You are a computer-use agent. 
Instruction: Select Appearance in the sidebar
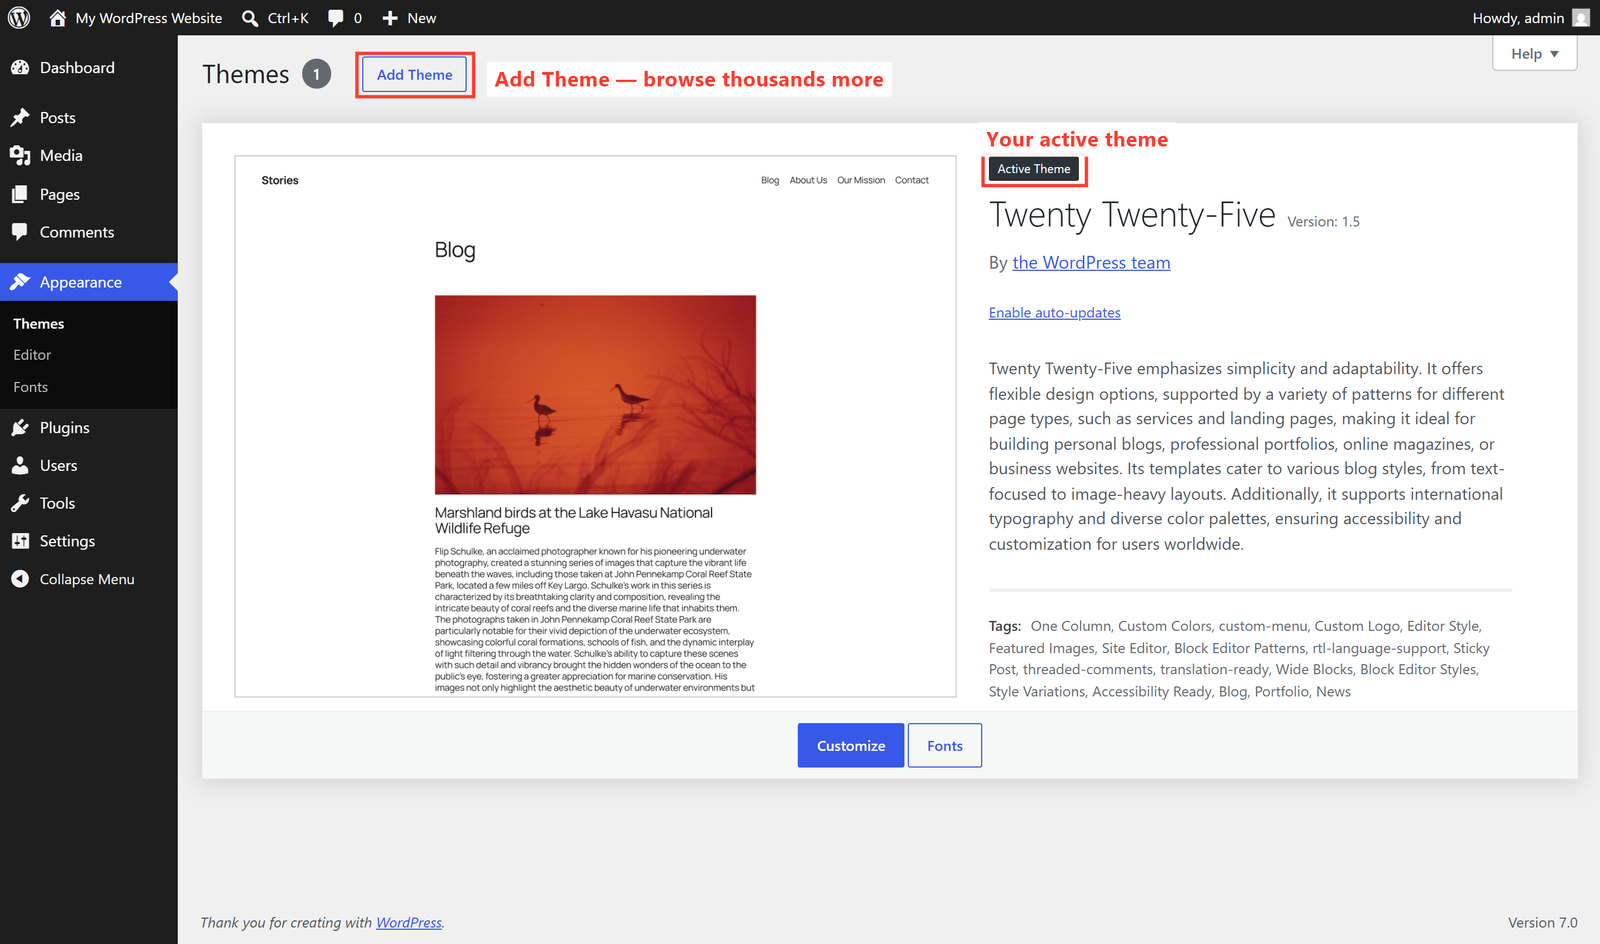(89, 282)
